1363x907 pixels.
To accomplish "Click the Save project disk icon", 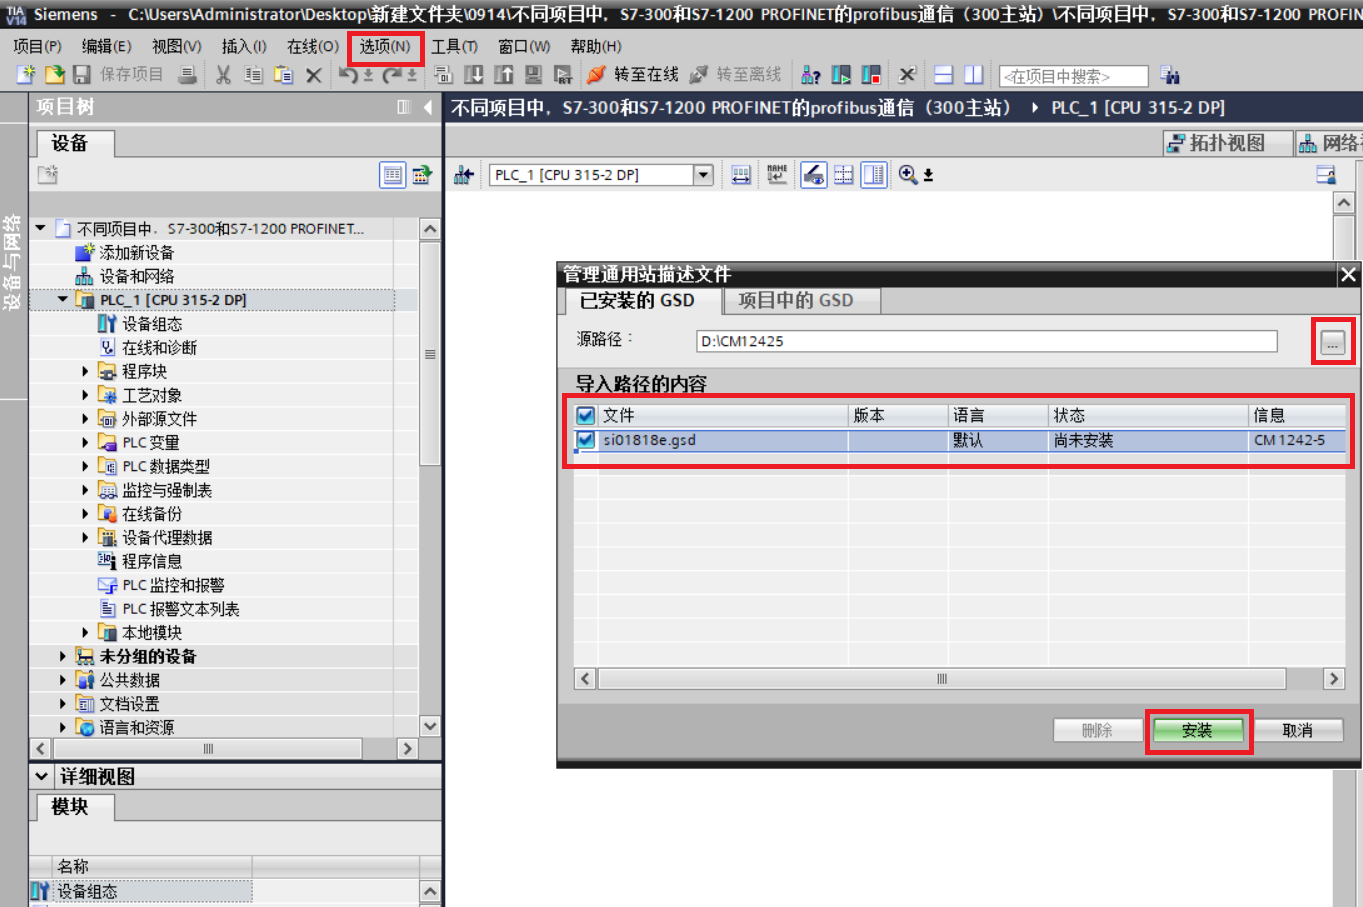I will pyautogui.click(x=82, y=75).
